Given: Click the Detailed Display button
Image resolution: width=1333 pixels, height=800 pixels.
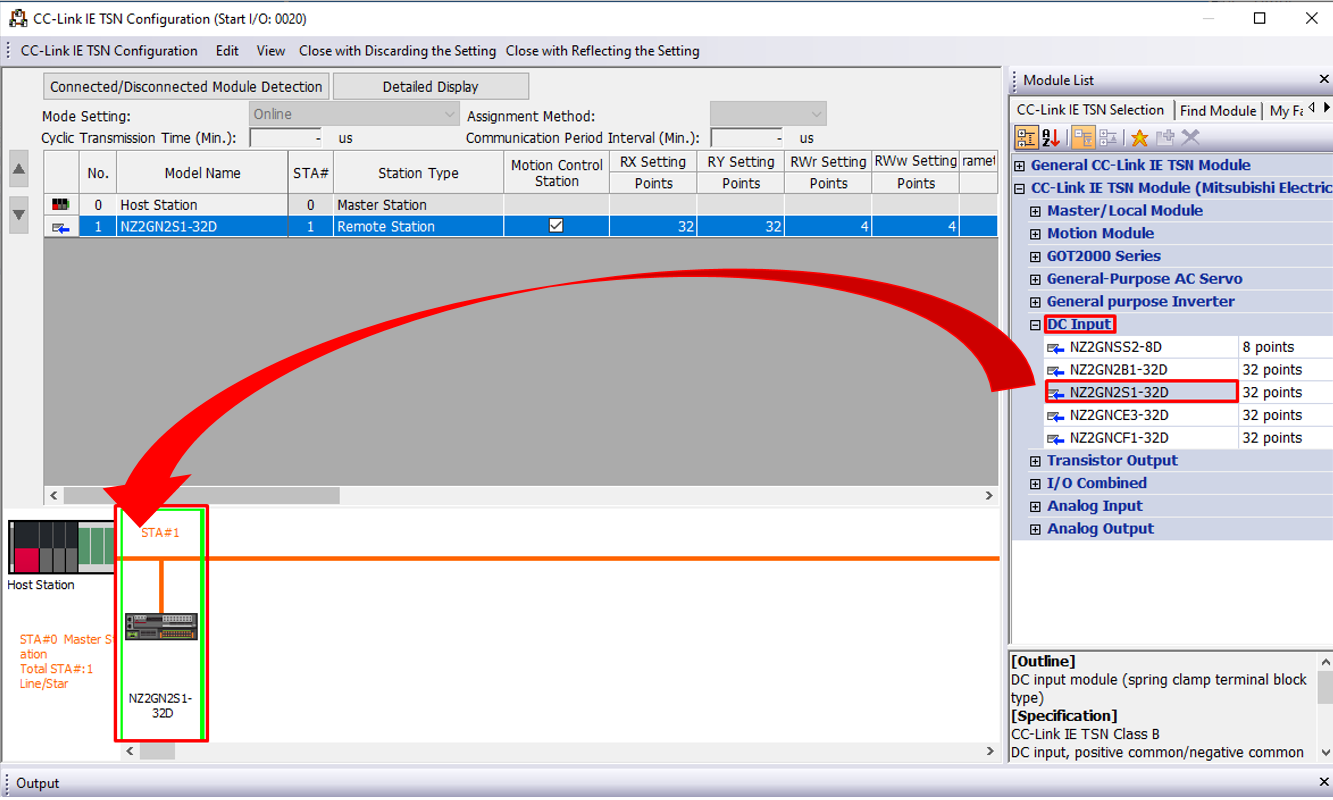Looking at the screenshot, I should click(x=430, y=87).
